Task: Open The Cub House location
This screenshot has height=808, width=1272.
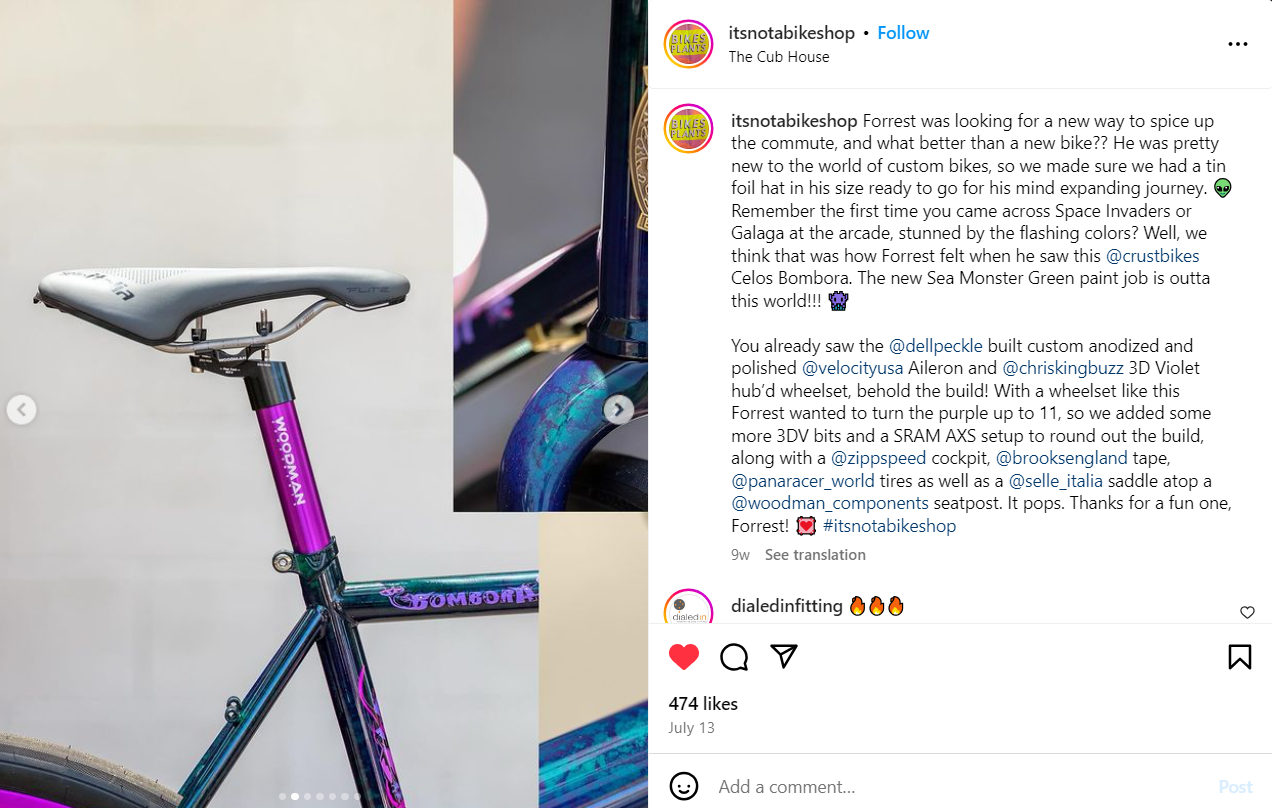Action: 779,57
